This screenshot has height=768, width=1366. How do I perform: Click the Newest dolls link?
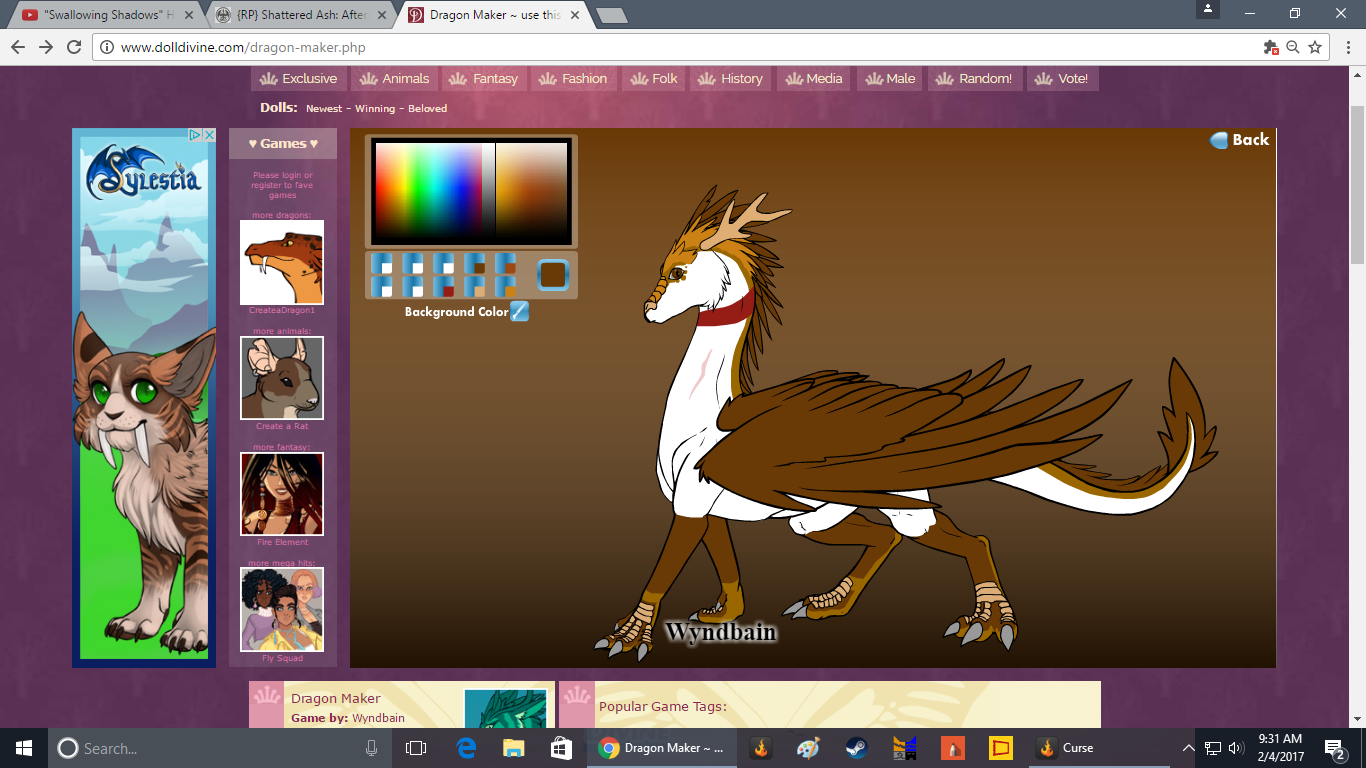(324, 108)
